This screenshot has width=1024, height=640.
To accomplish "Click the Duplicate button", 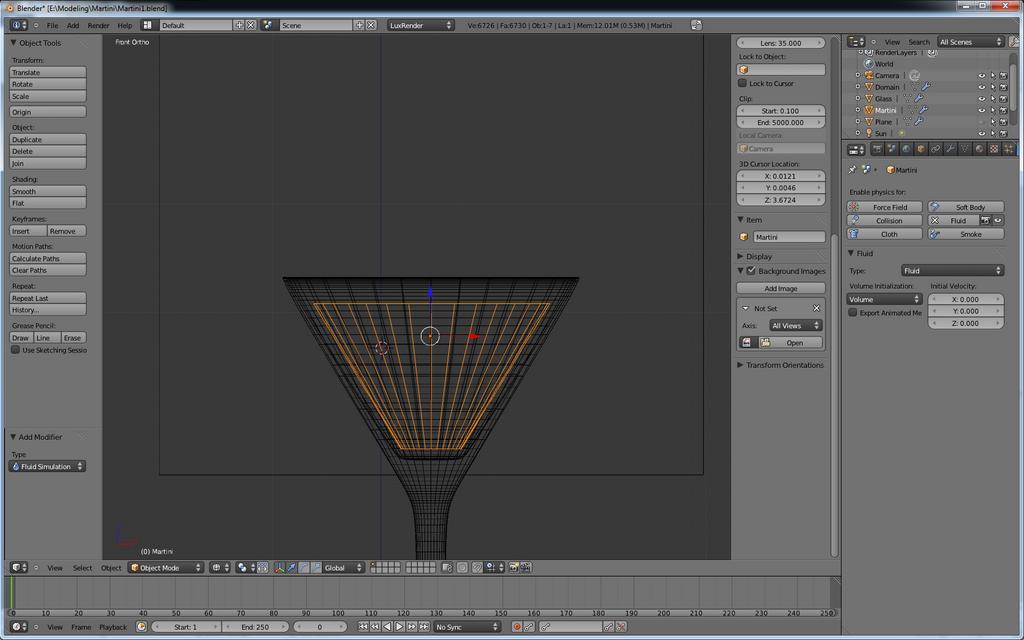I will (x=48, y=140).
